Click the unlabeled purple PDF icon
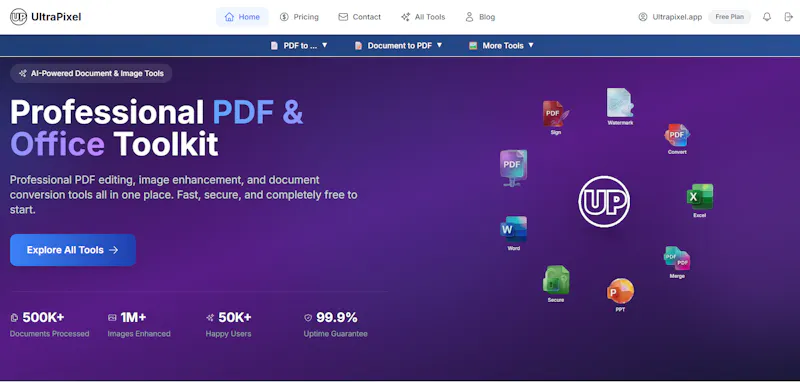 click(513, 168)
